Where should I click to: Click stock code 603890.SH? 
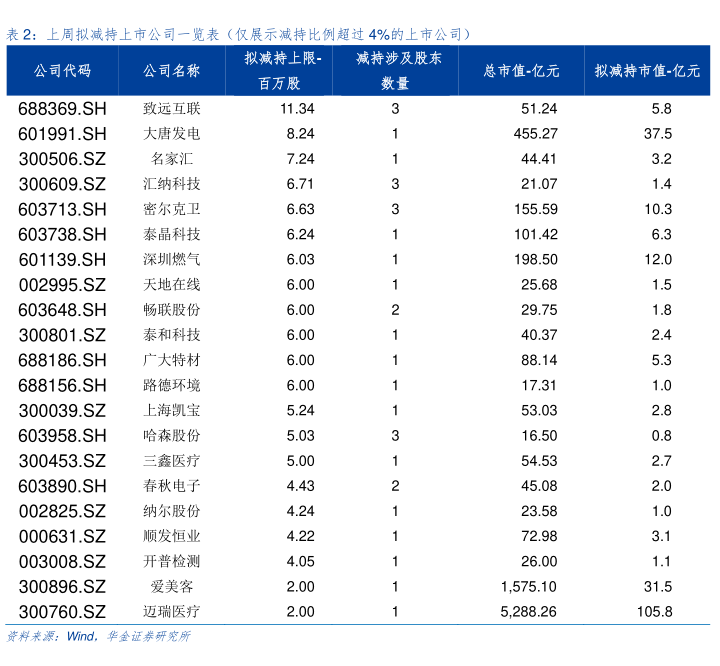pyautogui.click(x=62, y=486)
